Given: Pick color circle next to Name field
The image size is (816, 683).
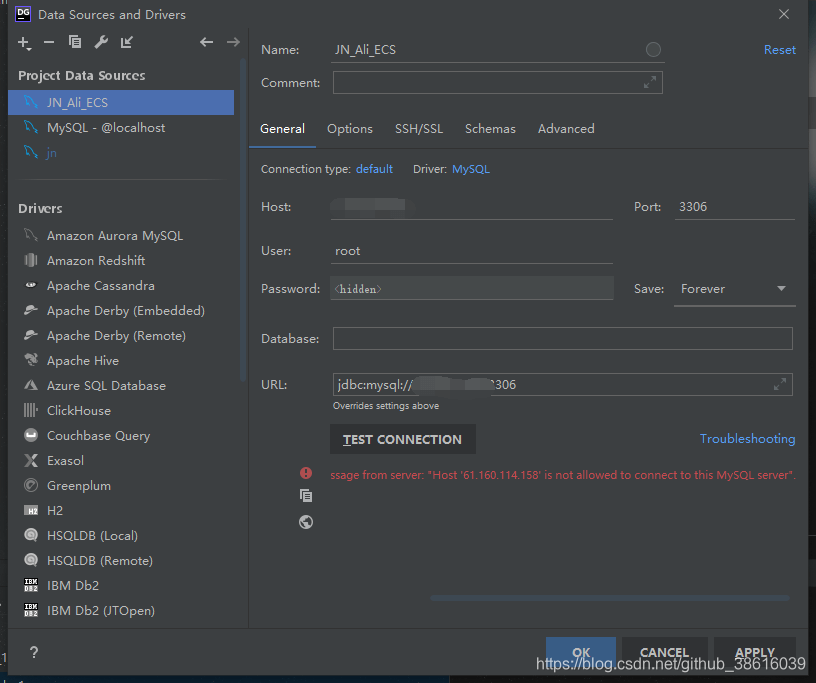Looking at the screenshot, I should pyautogui.click(x=653, y=49).
